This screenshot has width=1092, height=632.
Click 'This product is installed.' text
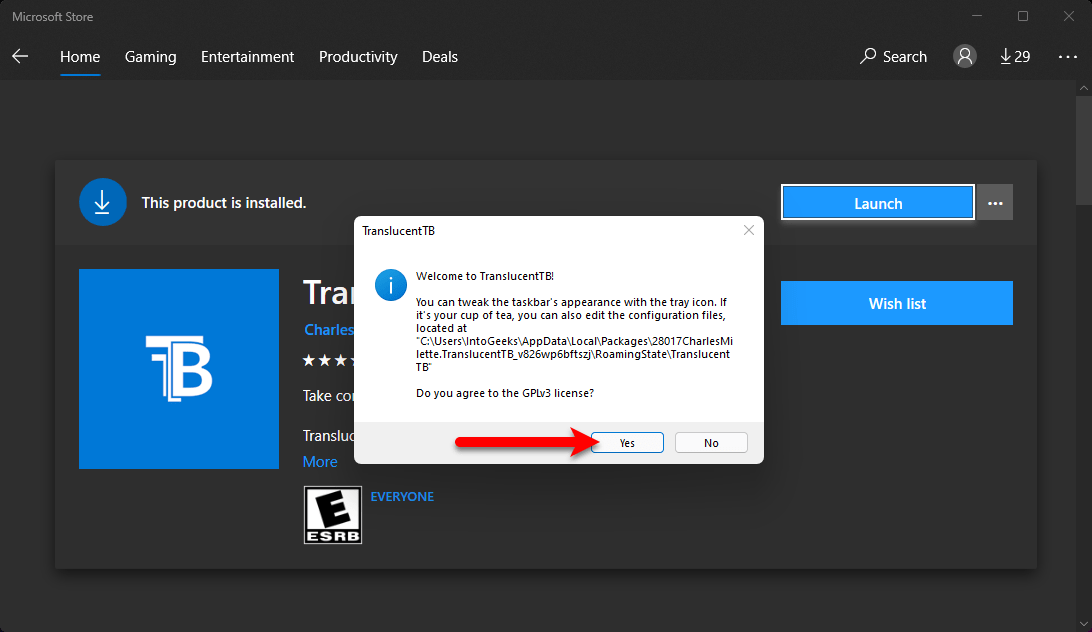coord(224,203)
